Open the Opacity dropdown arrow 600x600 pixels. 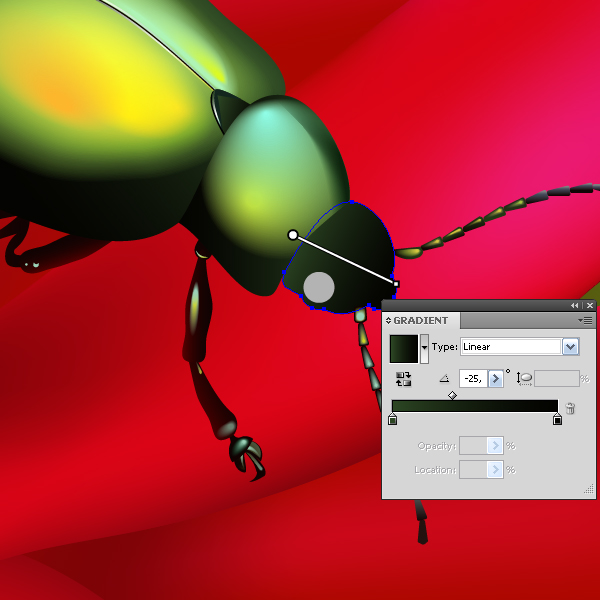point(495,446)
